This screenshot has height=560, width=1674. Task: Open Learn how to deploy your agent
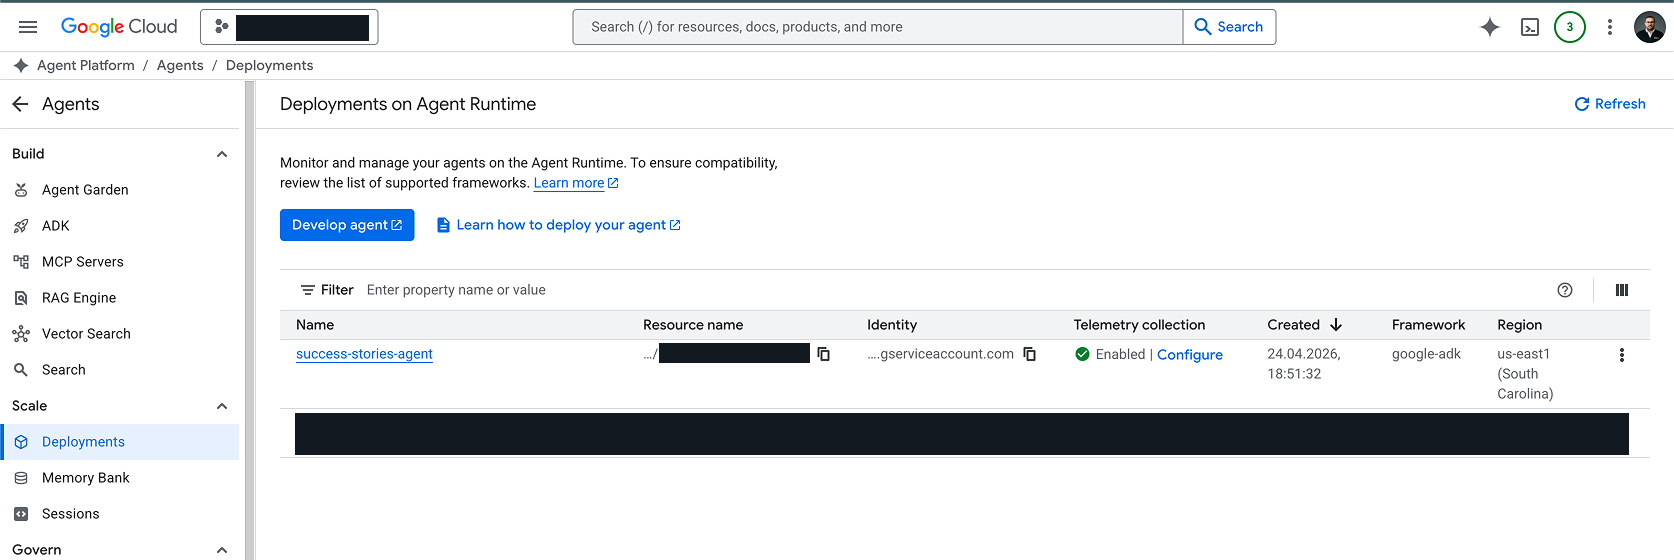[559, 225]
